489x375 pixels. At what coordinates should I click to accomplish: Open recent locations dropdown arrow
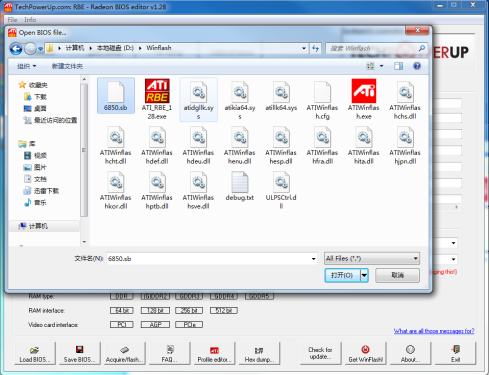coord(40,49)
